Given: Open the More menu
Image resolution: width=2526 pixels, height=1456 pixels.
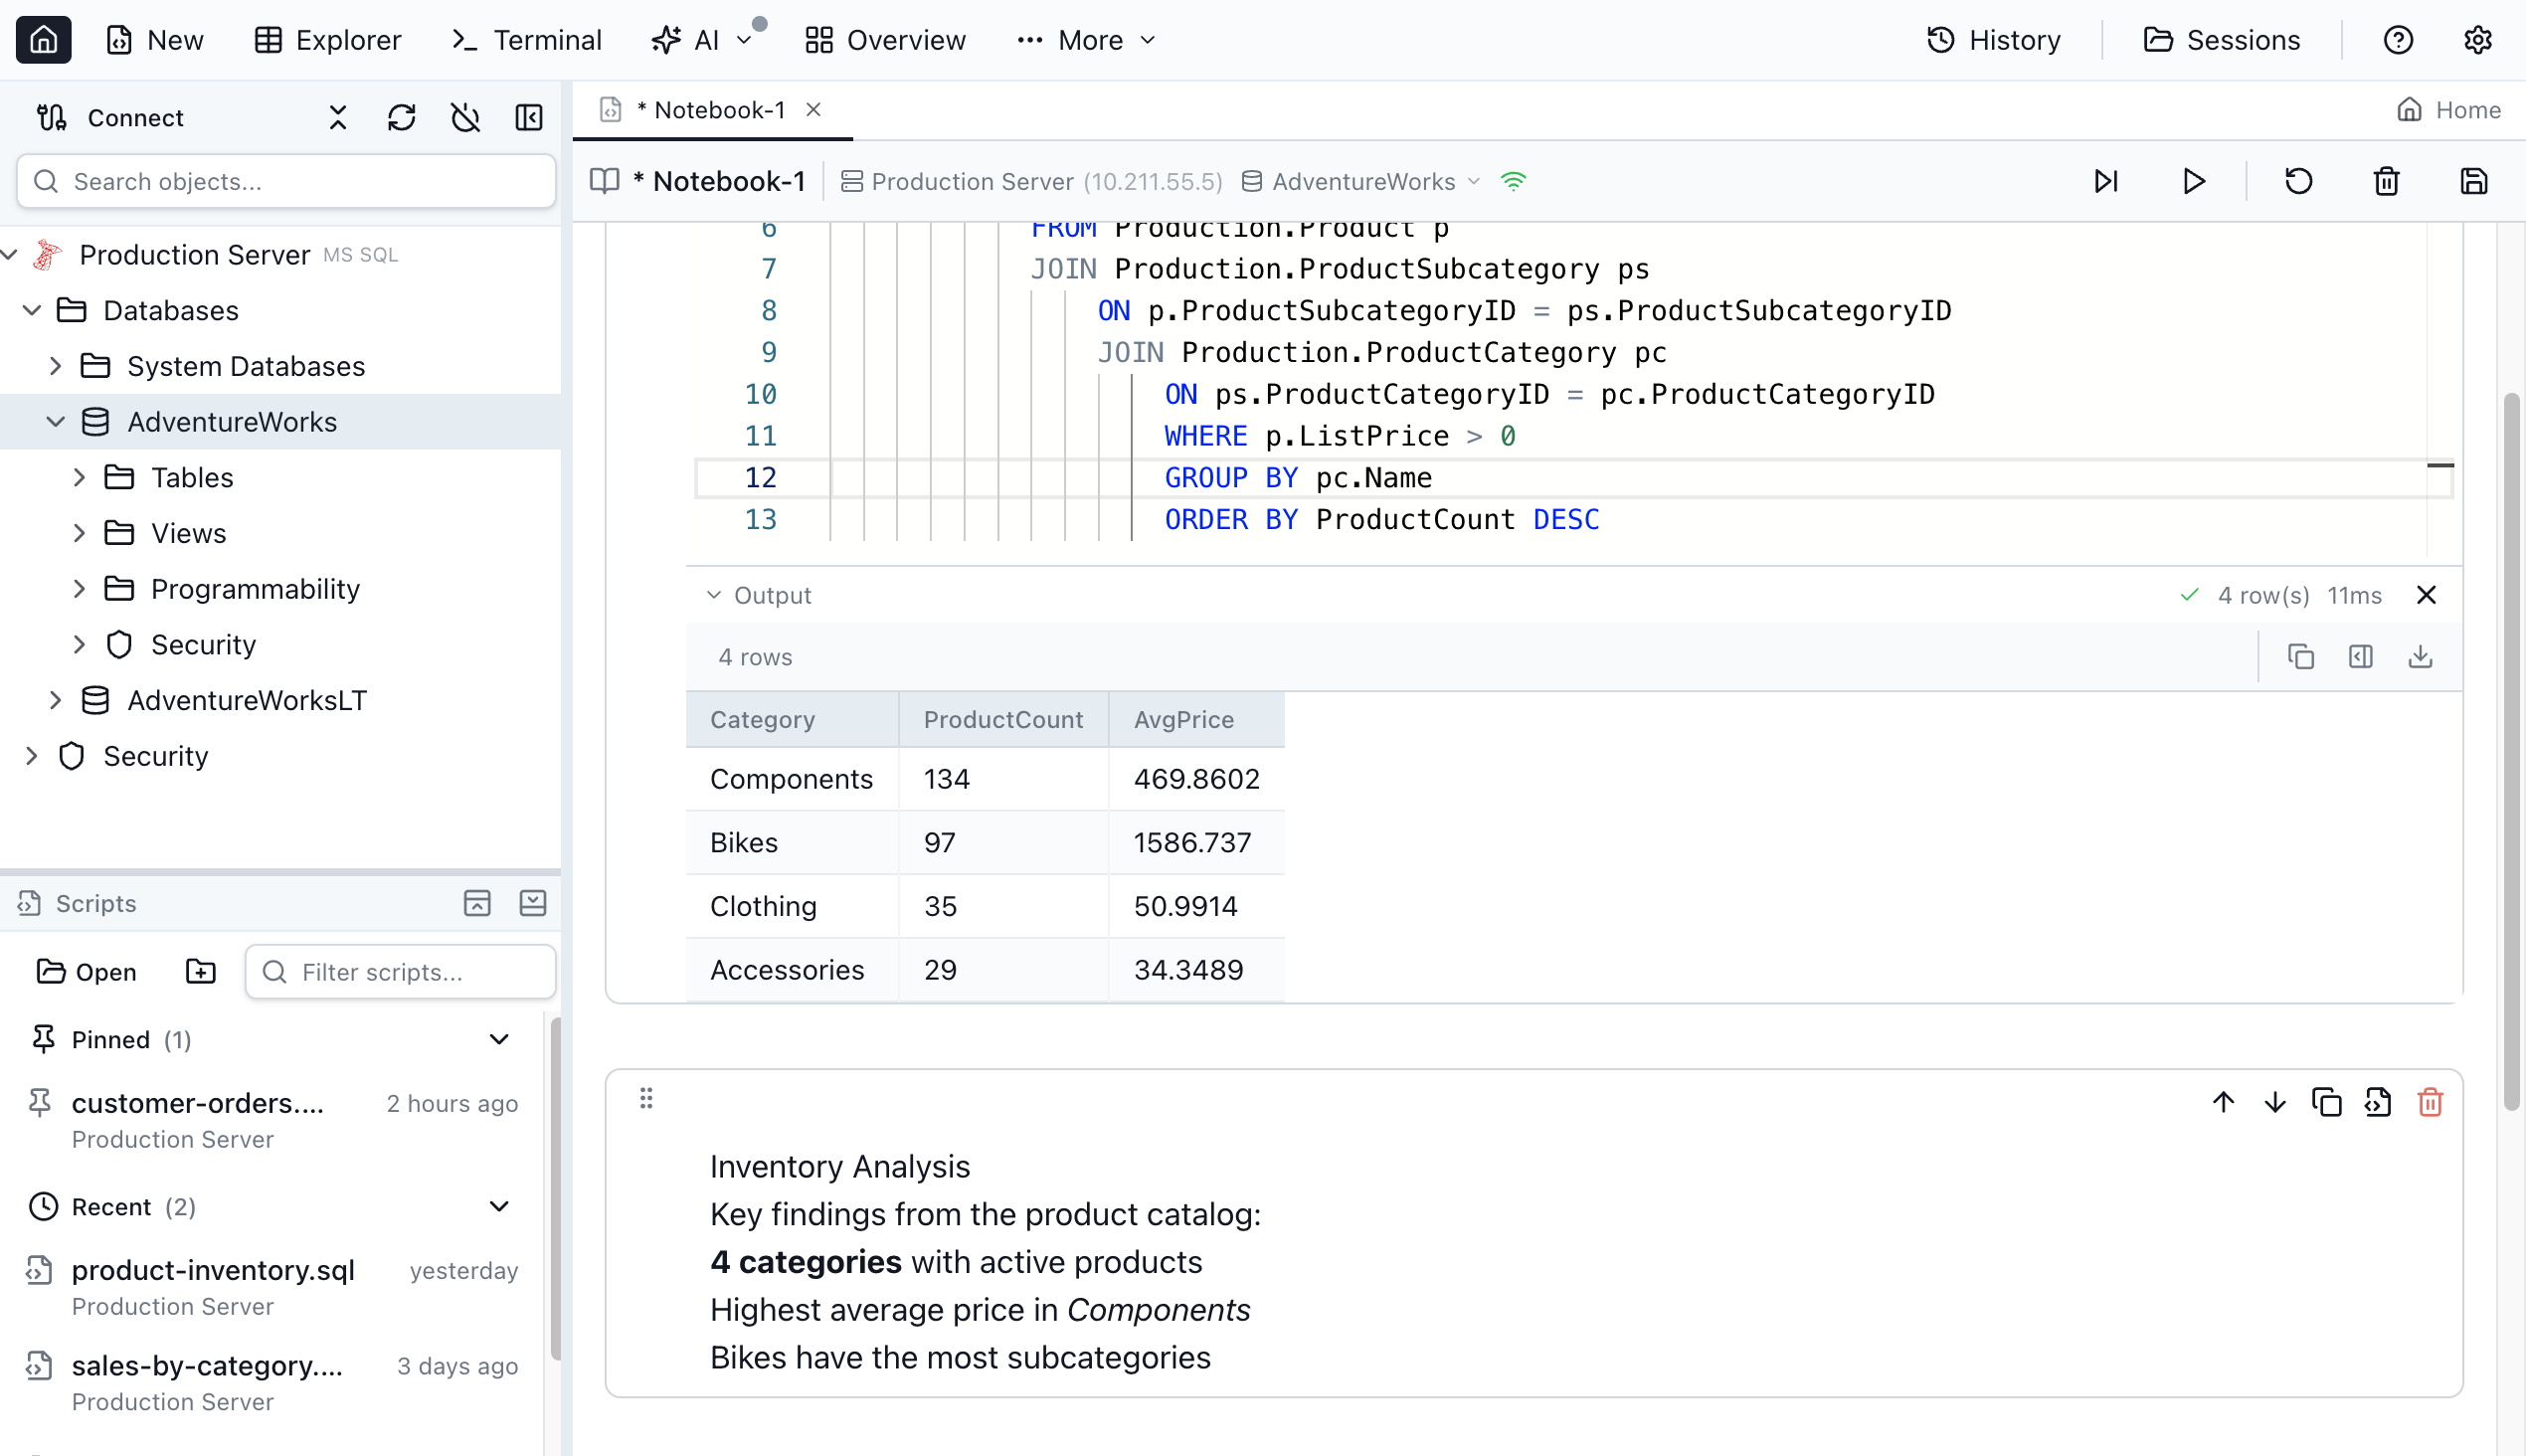Looking at the screenshot, I should coord(1086,40).
